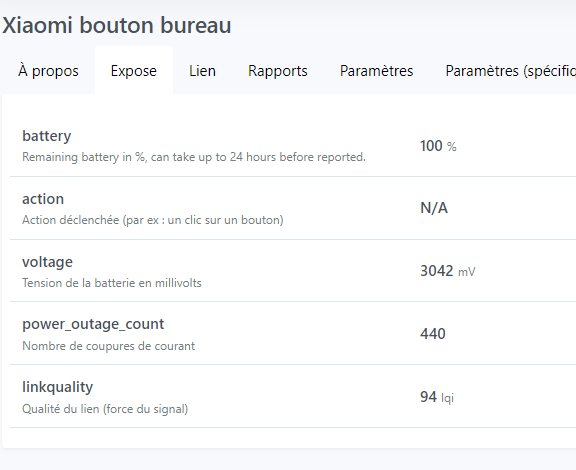Select the power_outage_count label
The width and height of the screenshot is (576, 470).
[93, 324]
